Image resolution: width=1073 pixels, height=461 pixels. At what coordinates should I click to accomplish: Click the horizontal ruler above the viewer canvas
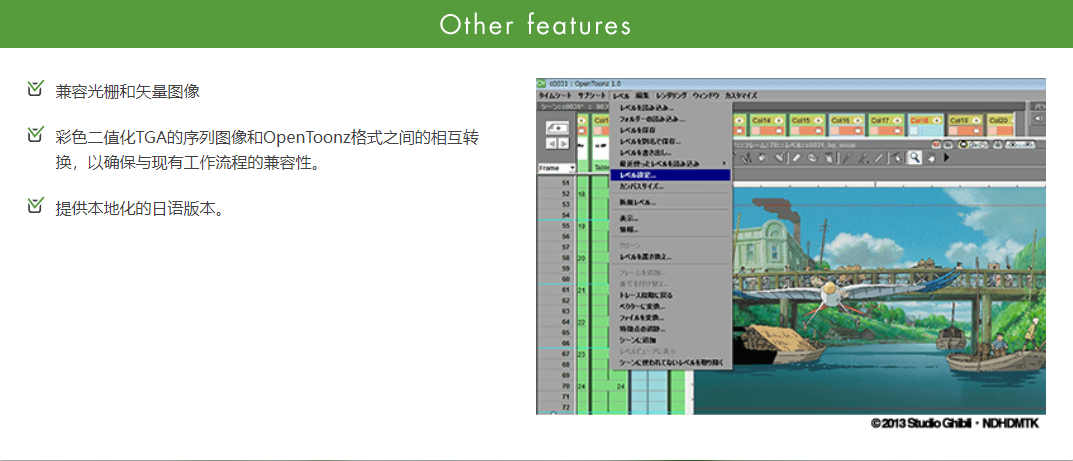tap(888, 184)
